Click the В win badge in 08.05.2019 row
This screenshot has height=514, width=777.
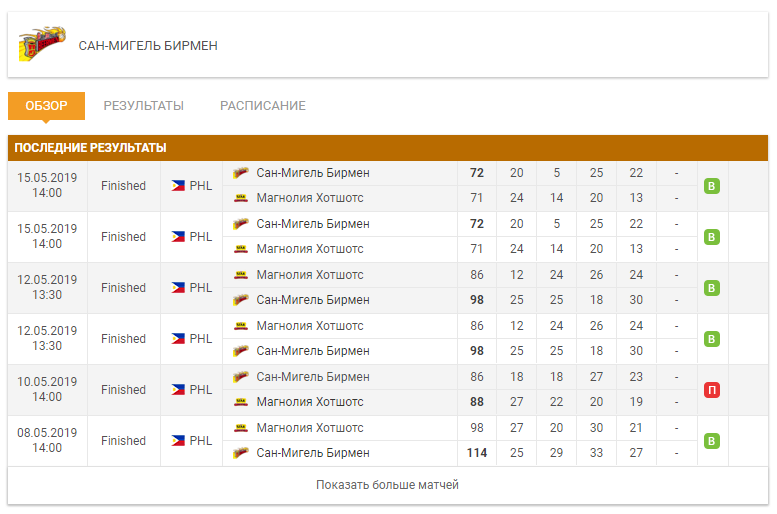pyautogui.click(x=712, y=441)
